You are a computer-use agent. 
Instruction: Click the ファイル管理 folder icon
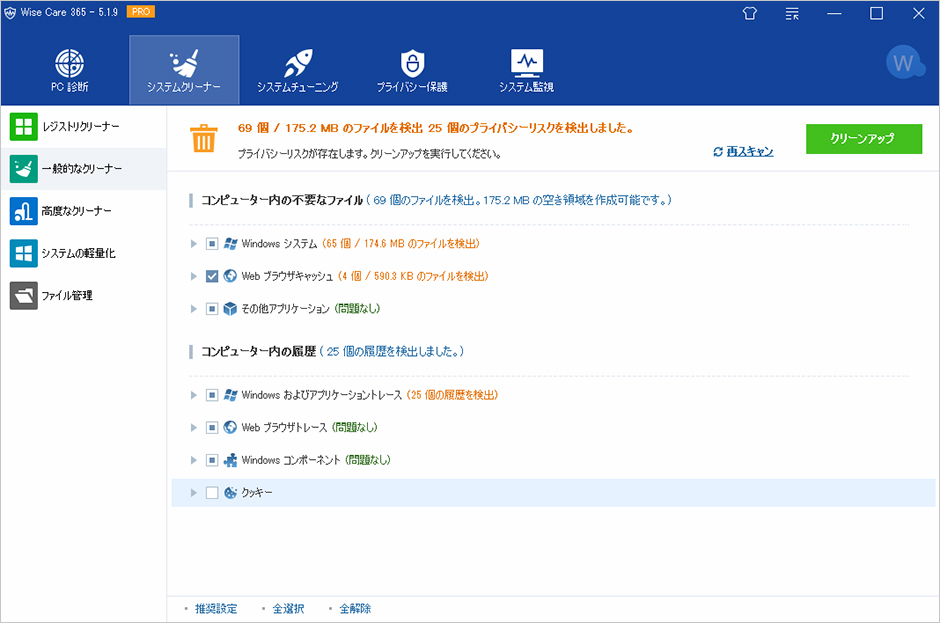pyautogui.click(x=23, y=296)
